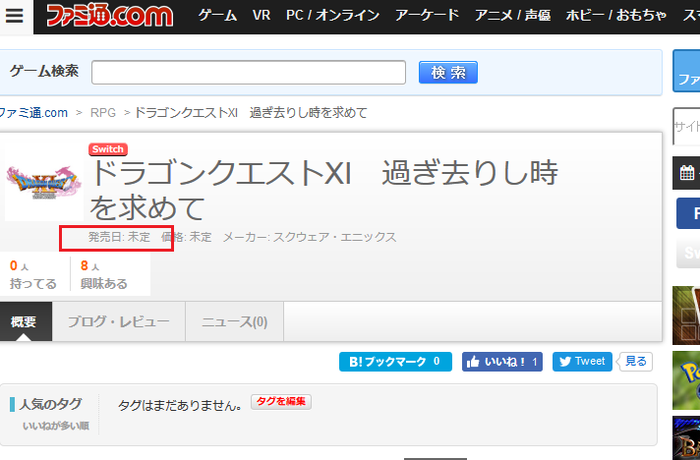Click the 8人 興味ある counter
This screenshot has width=700, height=460.
(104, 275)
